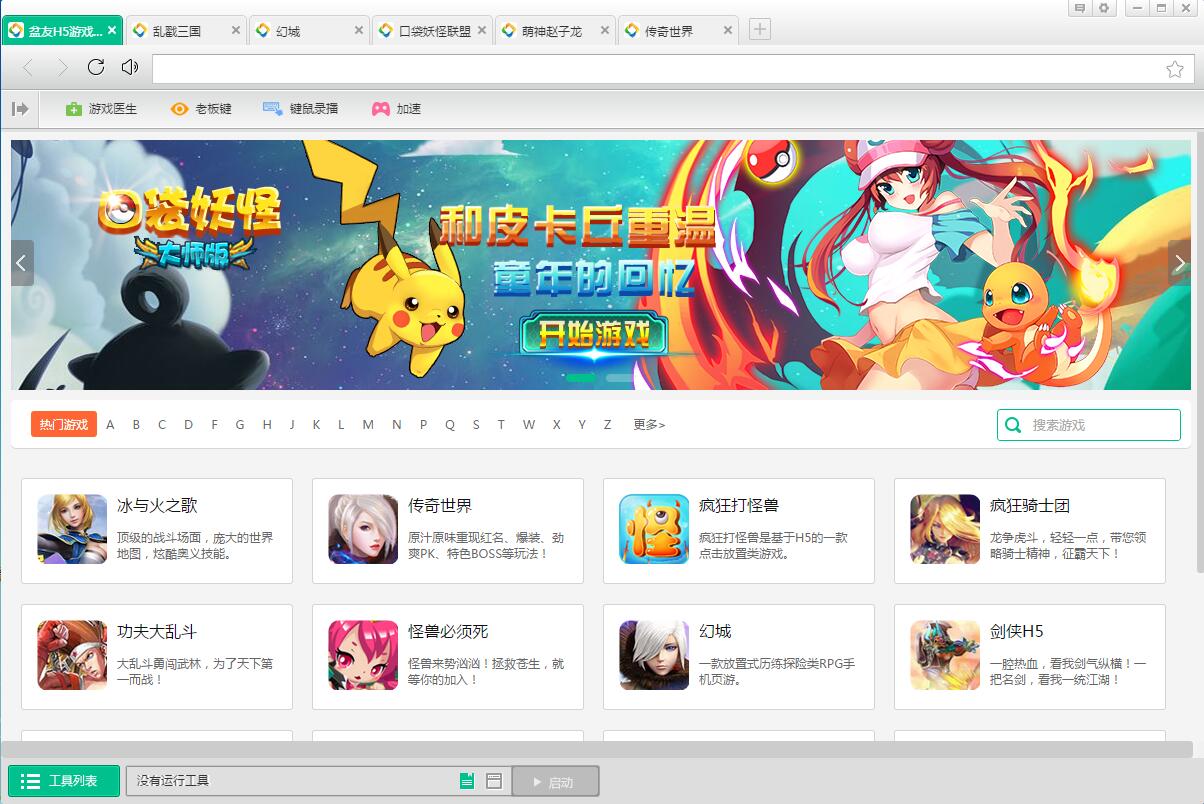This screenshot has width=1204, height=804.
Task: Close the 盆友H5游戏 tab
Action: pyautogui.click(x=112, y=31)
